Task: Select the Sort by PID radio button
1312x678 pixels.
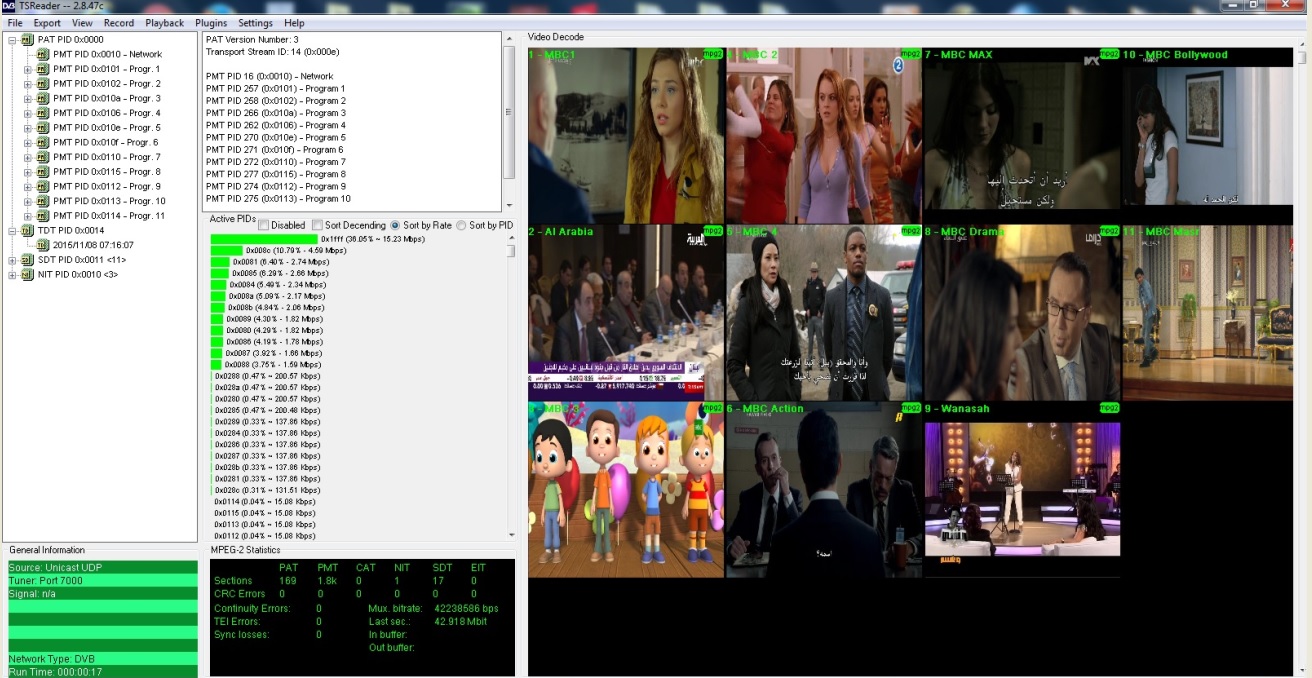Action: point(461,226)
